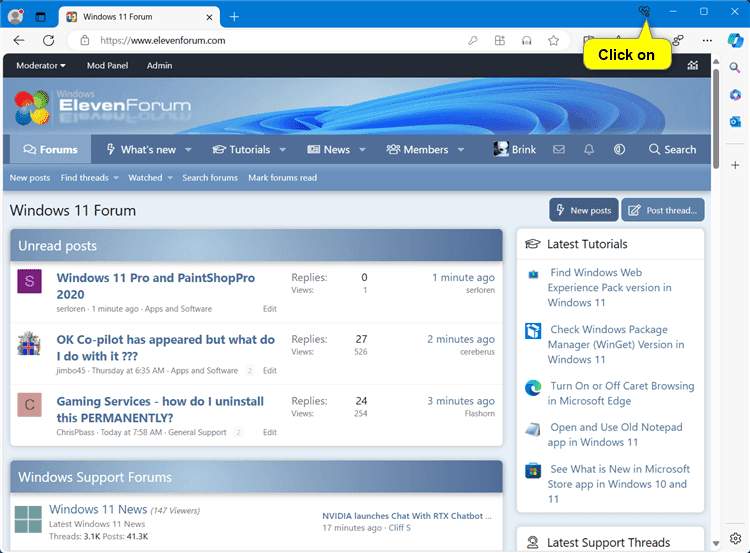Click the Post thread... button
The height and width of the screenshot is (553, 750).
pyautogui.click(x=662, y=210)
